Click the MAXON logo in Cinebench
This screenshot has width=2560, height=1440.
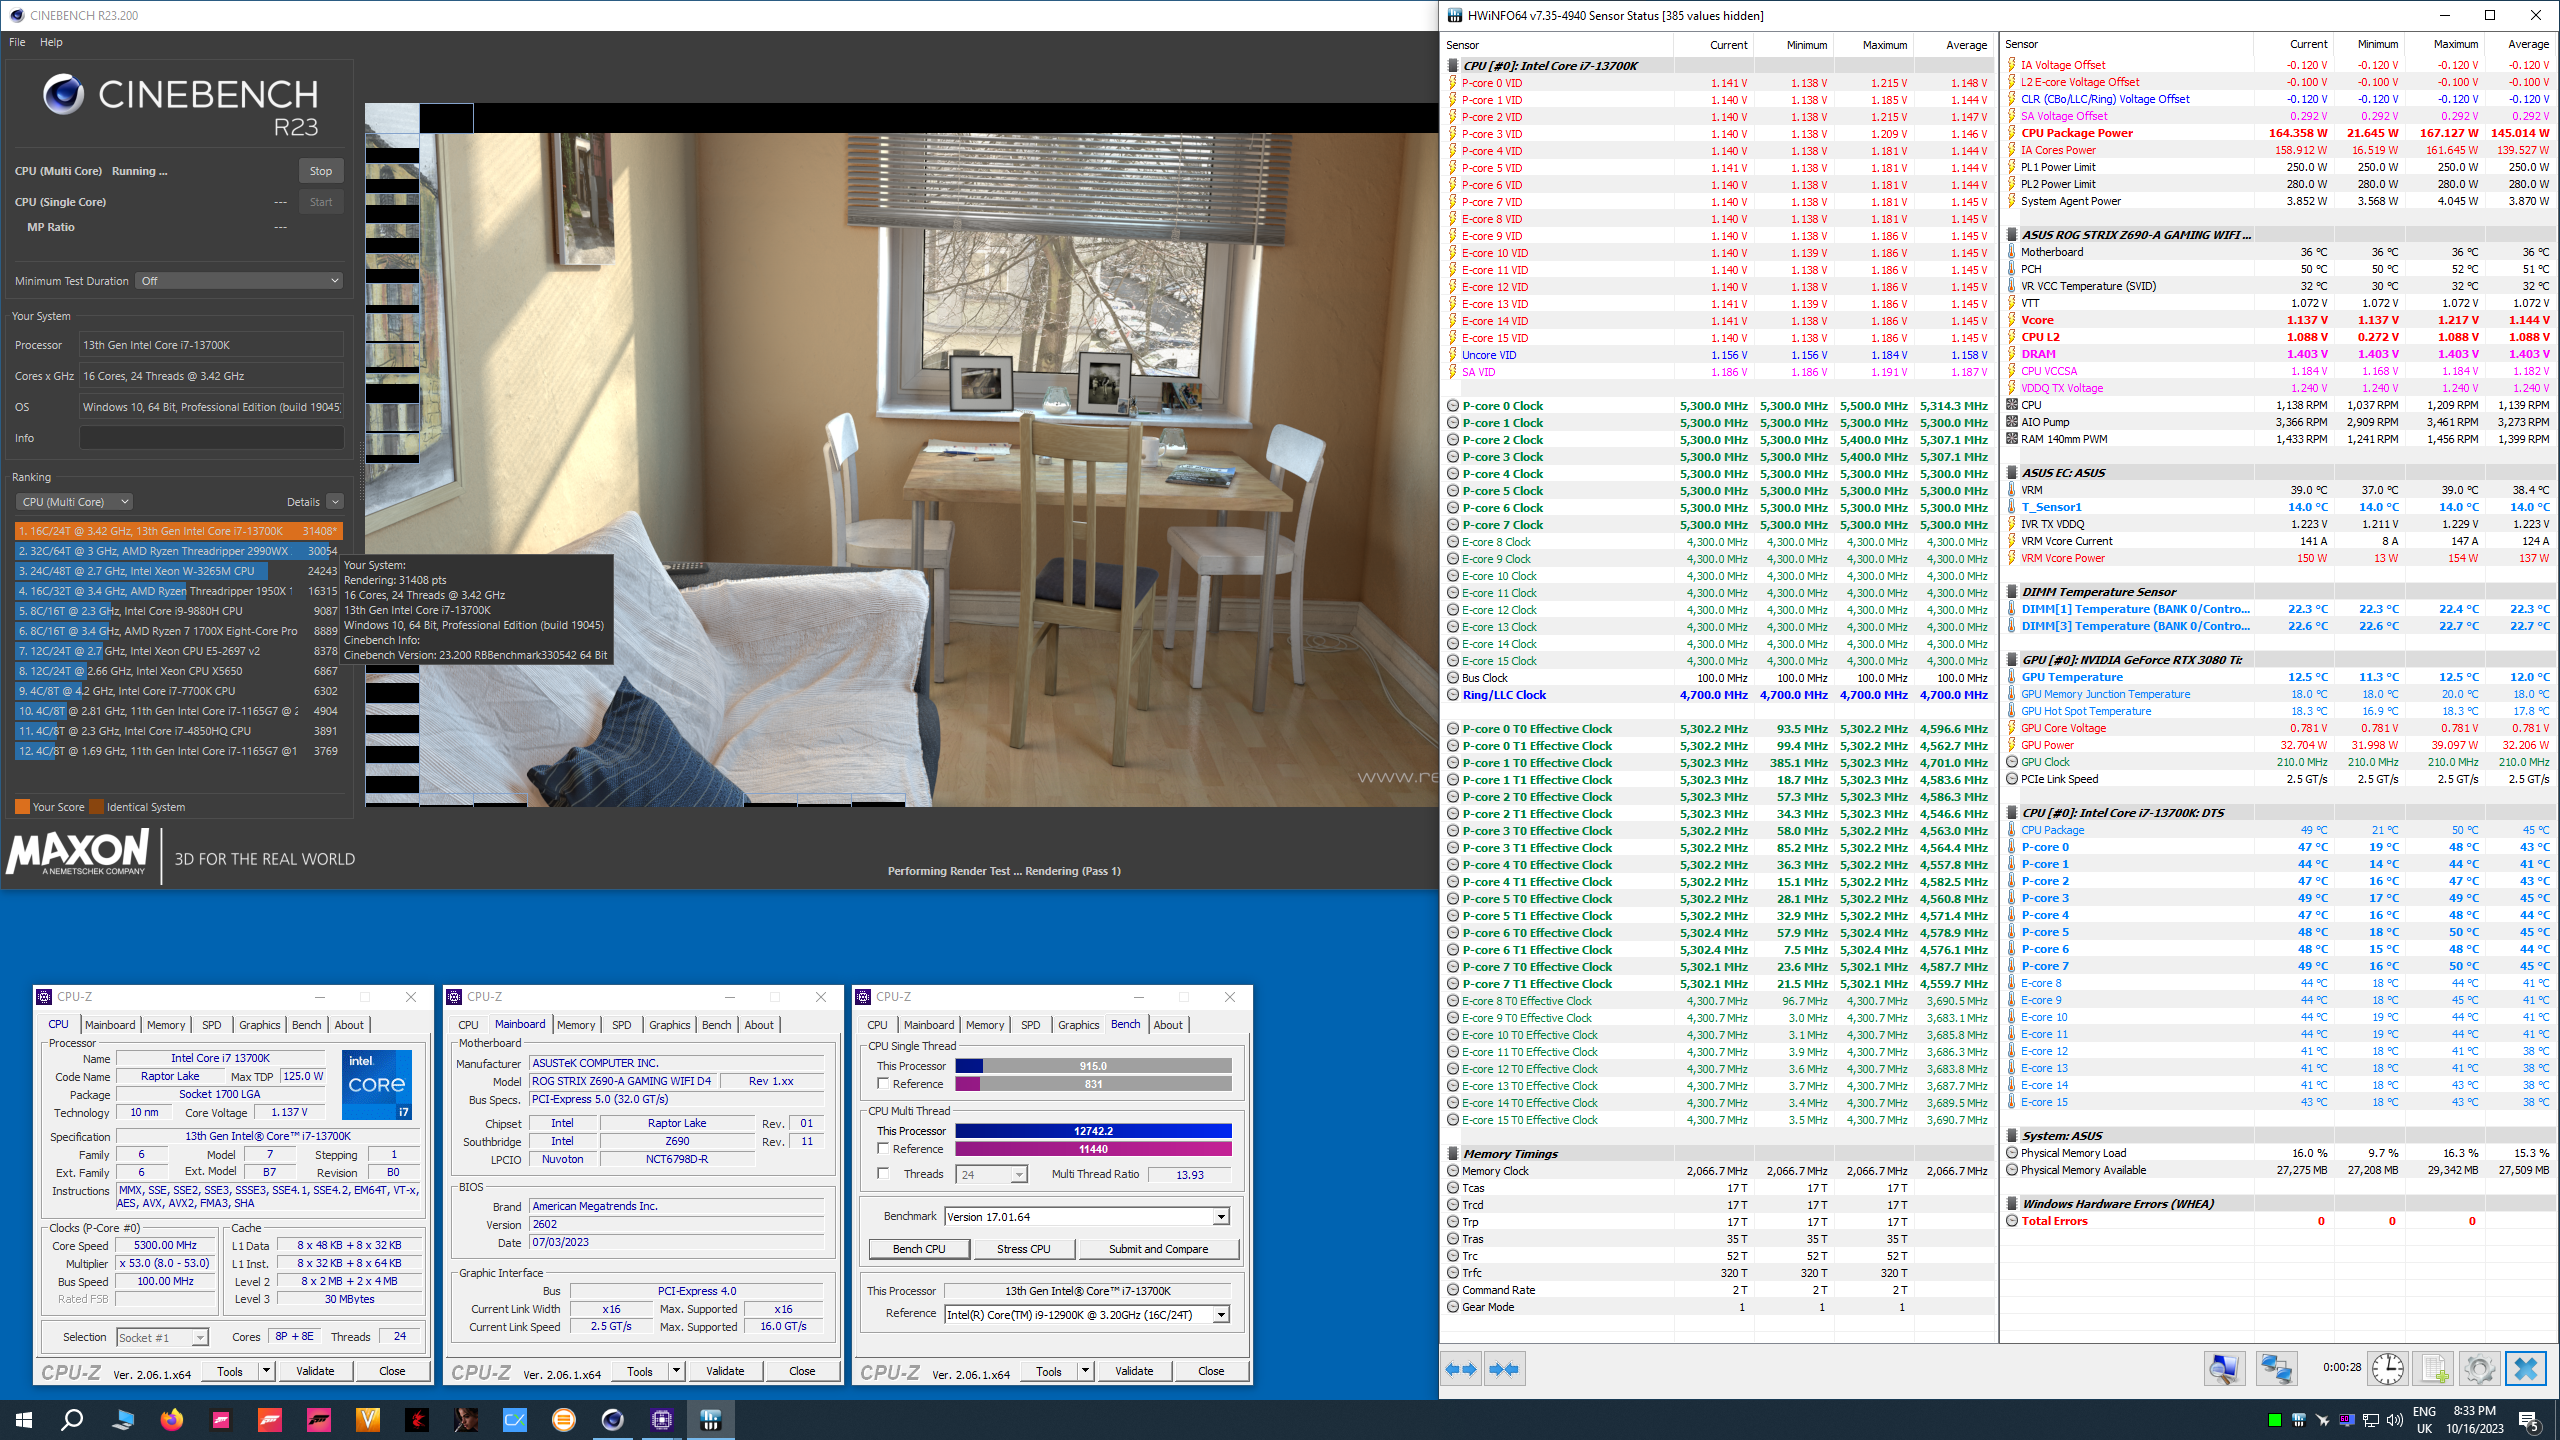78,854
